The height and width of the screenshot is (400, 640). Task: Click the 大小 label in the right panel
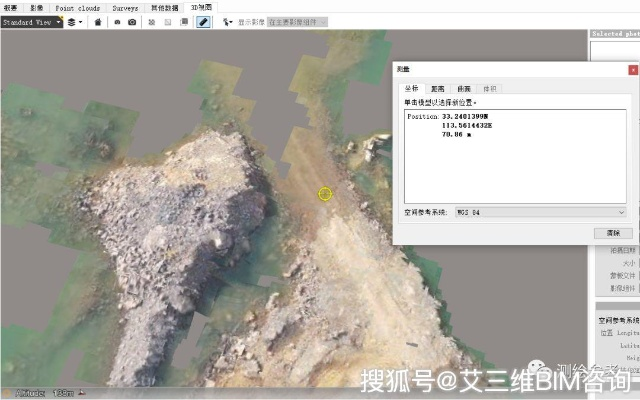[x=629, y=263]
